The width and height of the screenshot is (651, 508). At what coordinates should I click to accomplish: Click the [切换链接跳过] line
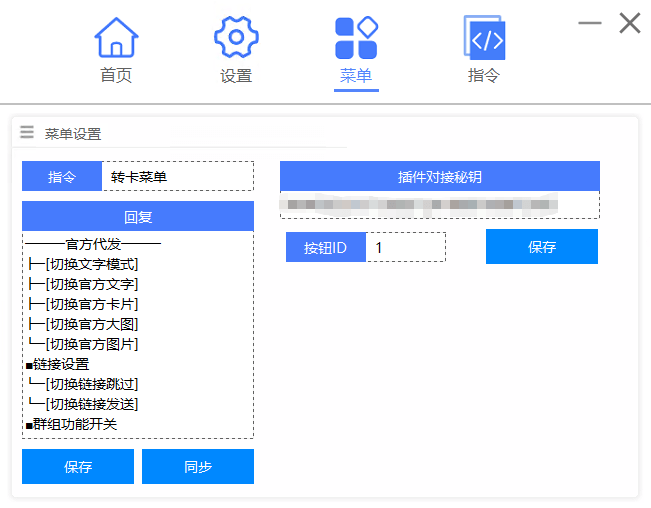pos(83,384)
